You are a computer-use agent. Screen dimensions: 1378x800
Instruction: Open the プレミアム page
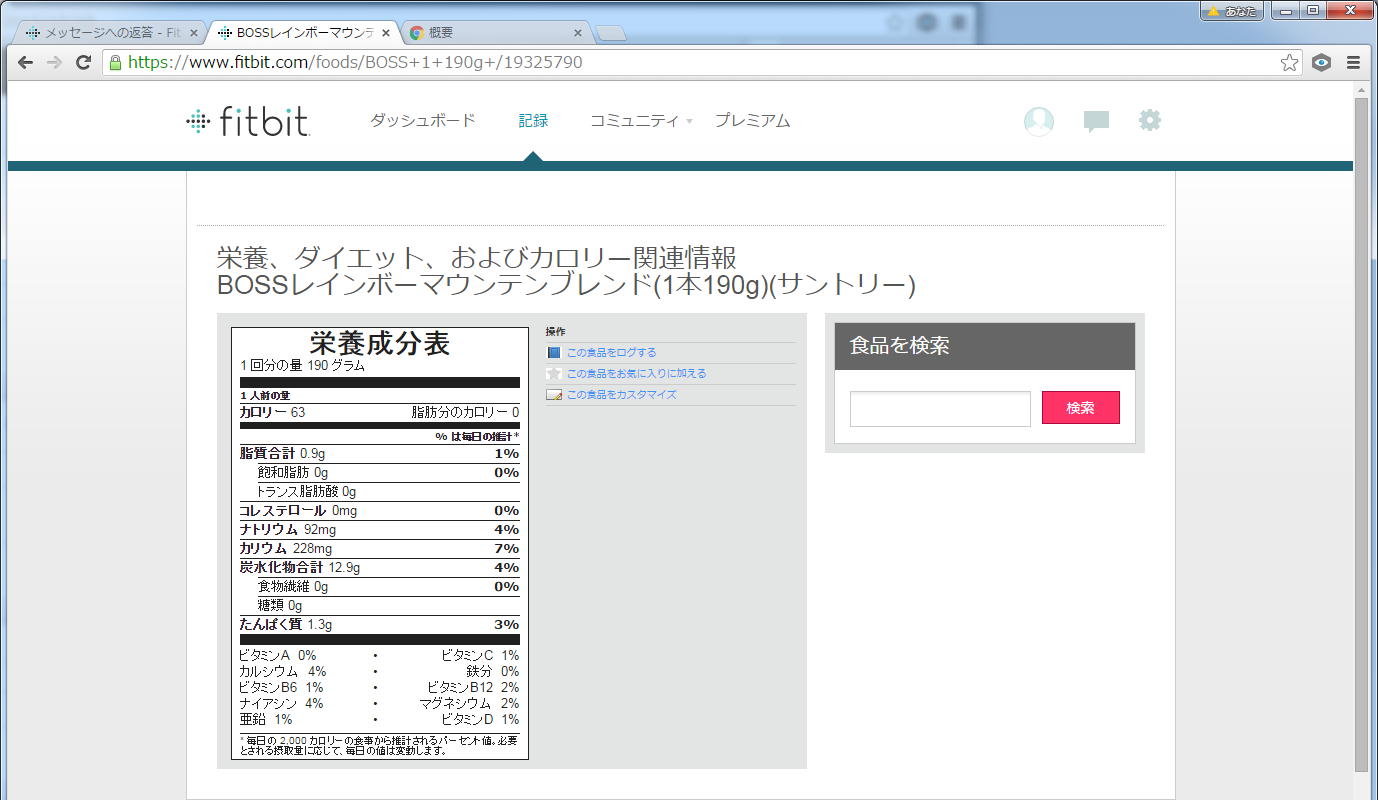[x=752, y=121]
